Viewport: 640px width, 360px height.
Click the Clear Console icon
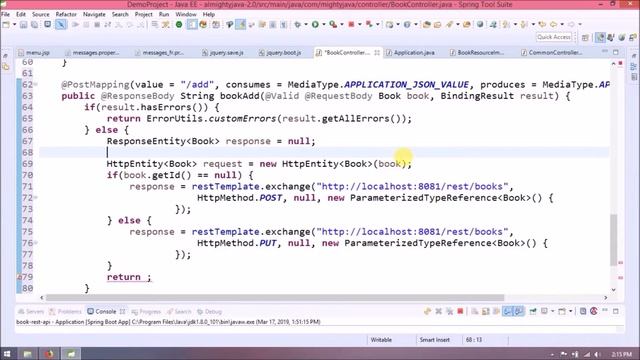(x=475, y=311)
